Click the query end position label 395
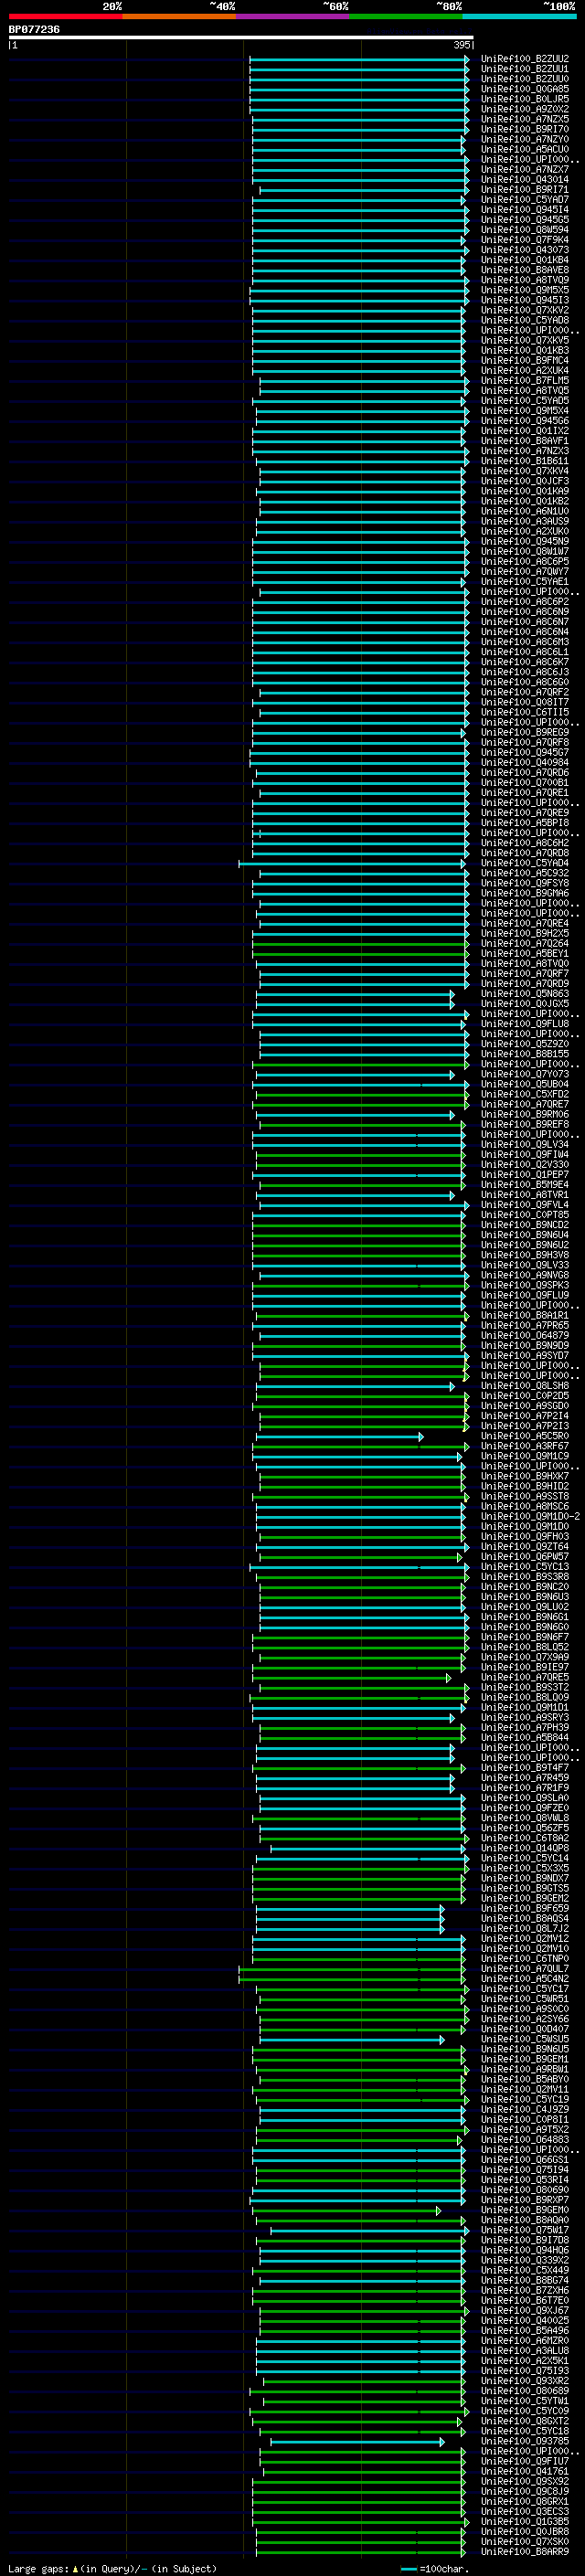 pos(462,45)
